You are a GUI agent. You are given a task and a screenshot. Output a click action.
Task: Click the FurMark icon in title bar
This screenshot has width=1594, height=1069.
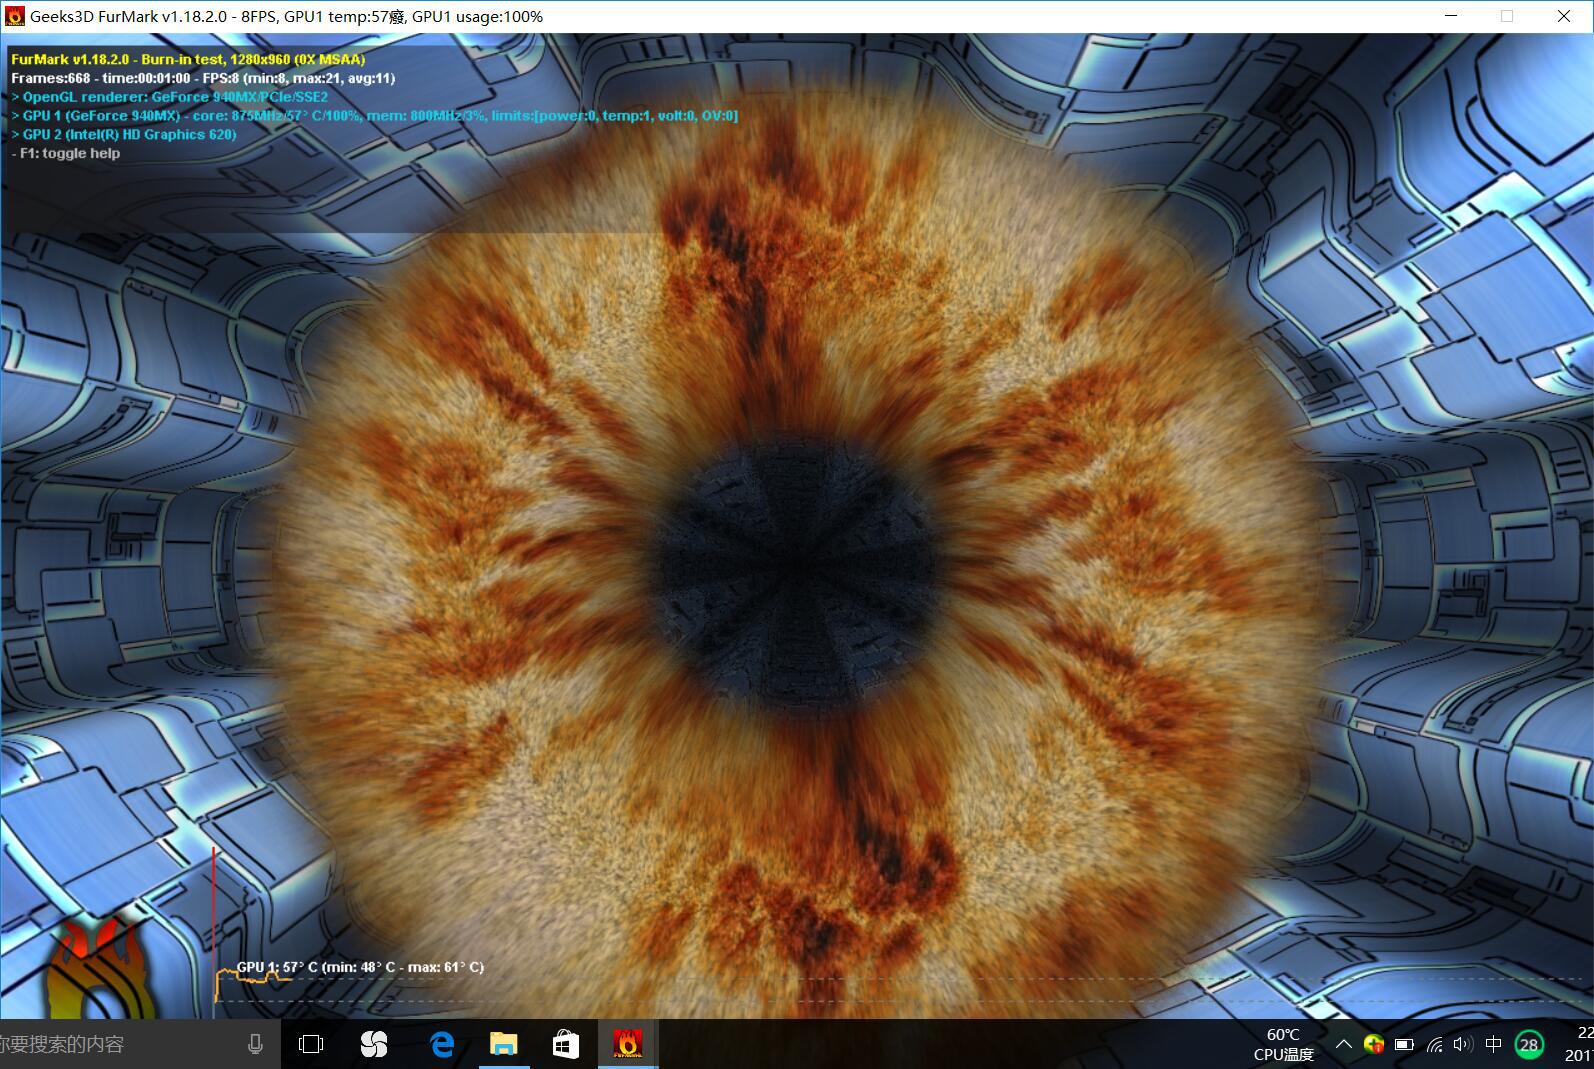pyautogui.click(x=15, y=16)
